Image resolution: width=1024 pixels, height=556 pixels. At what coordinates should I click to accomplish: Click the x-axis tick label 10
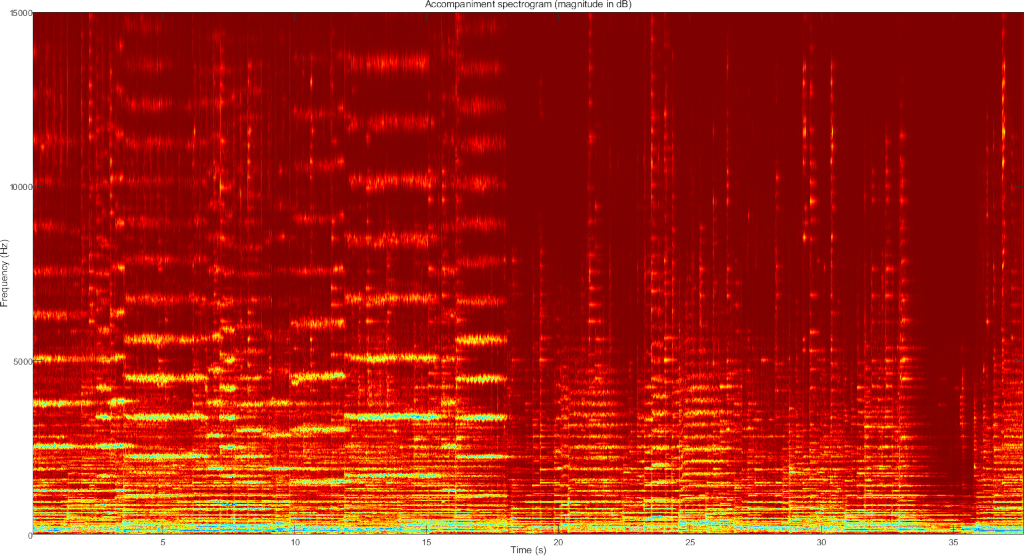coord(295,543)
